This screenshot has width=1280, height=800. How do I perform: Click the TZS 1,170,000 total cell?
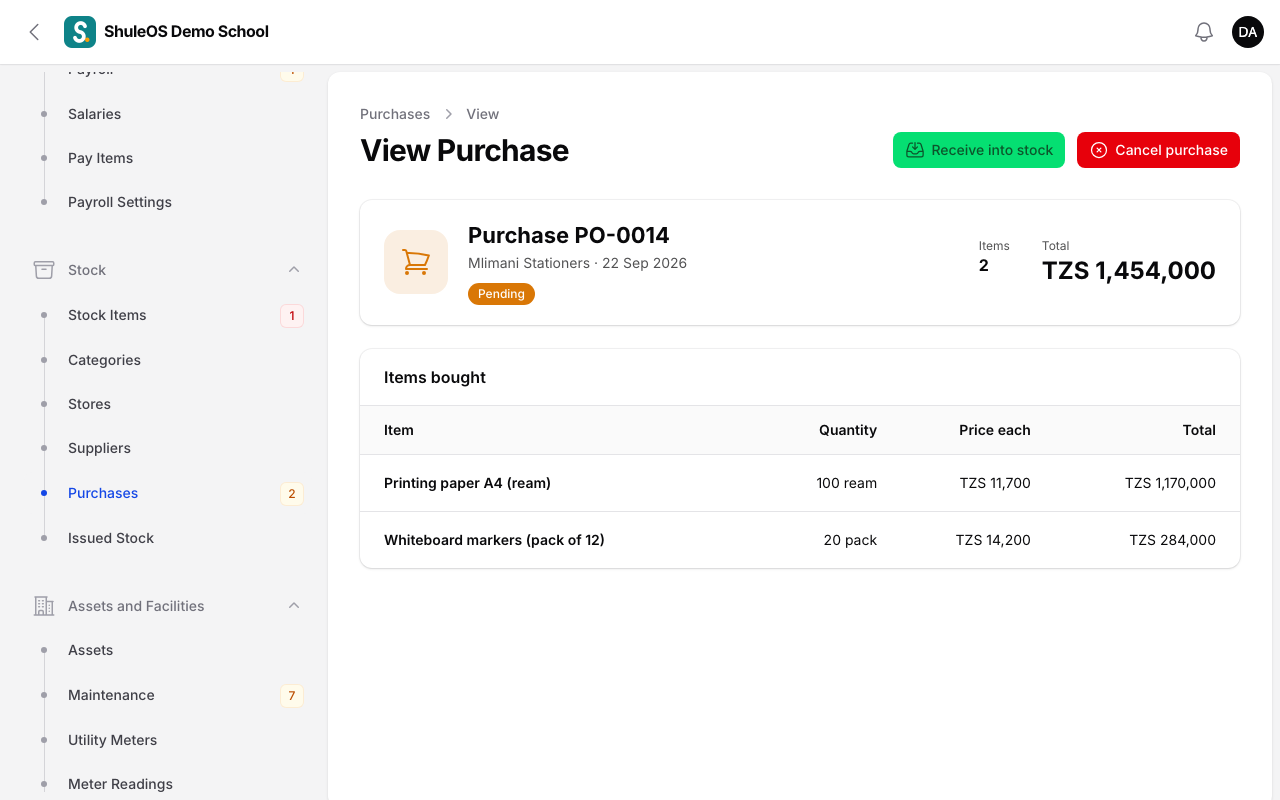pos(1170,483)
